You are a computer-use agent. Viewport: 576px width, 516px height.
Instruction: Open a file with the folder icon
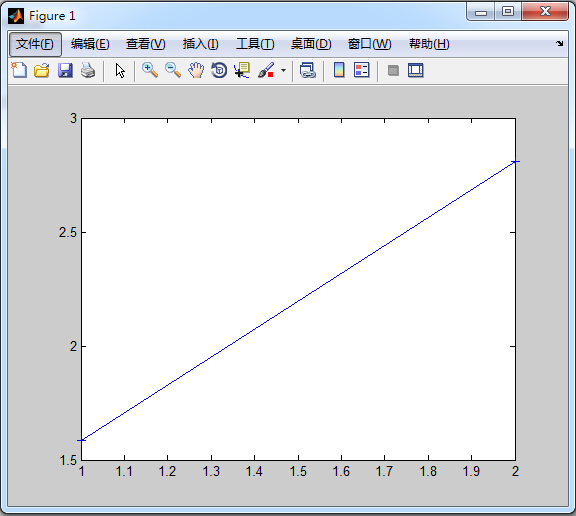coord(42,70)
